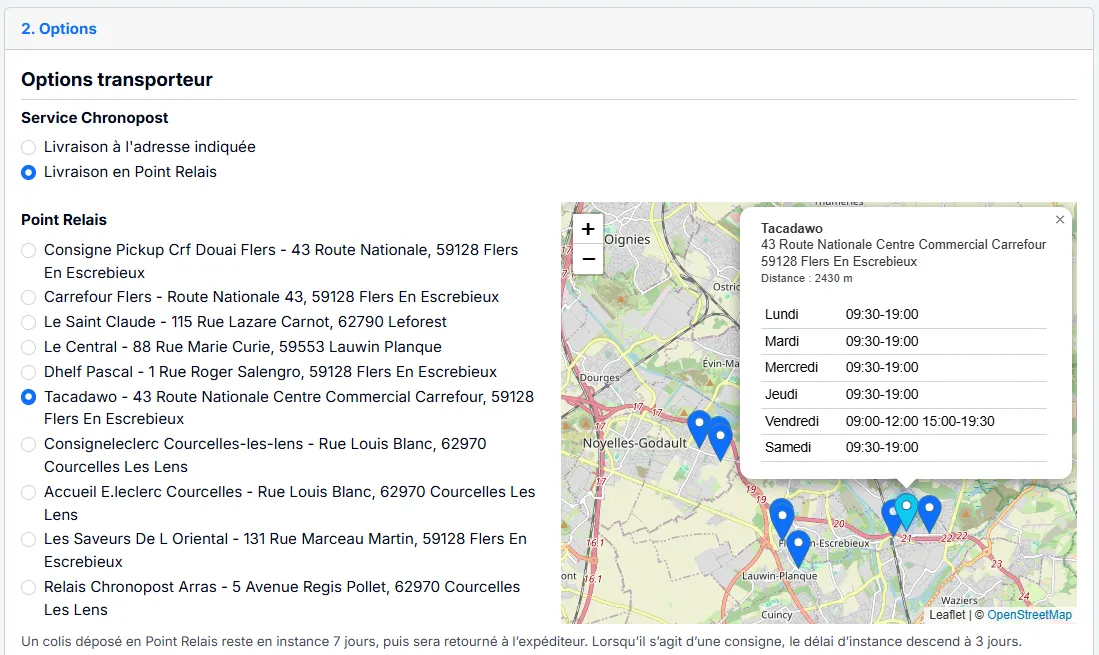The width and height of the screenshot is (1099, 655).
Task: Open the Leaflet attribution link
Action: point(947,615)
